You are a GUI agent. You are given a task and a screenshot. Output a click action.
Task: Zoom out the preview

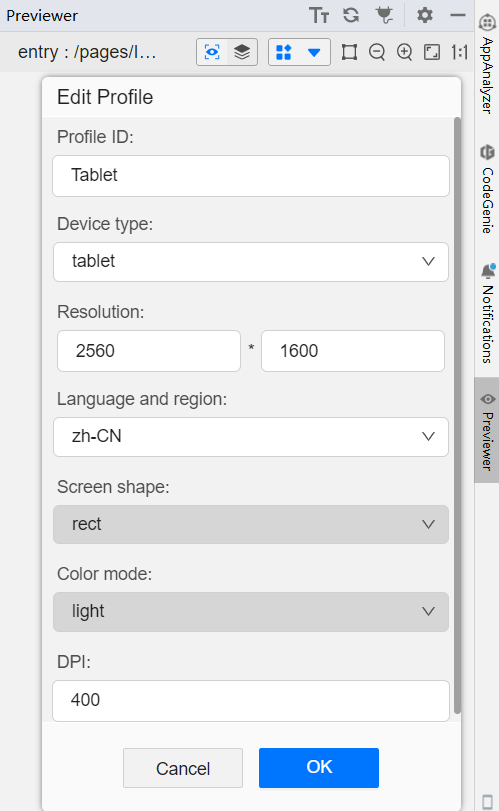(377, 52)
